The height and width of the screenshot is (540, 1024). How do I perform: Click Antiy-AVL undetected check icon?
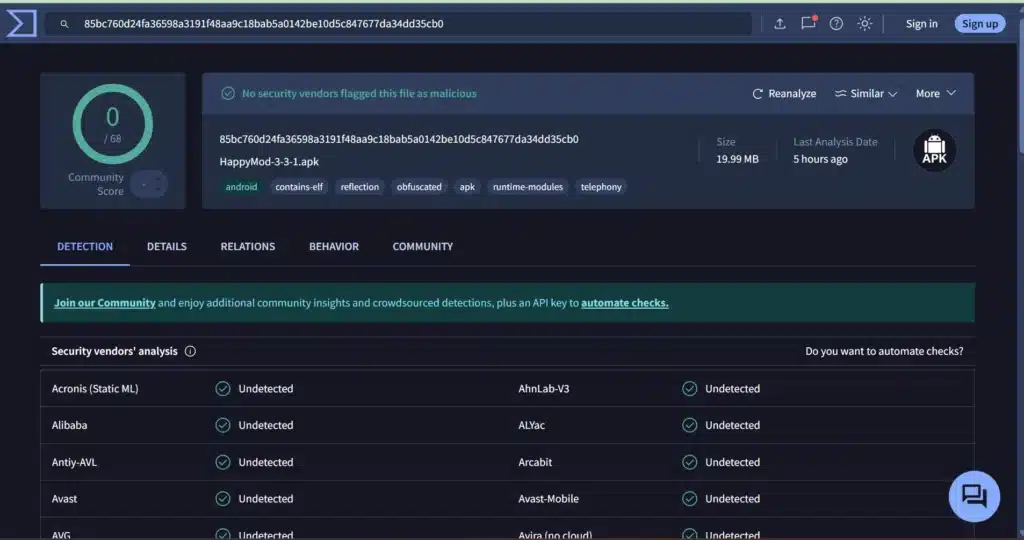coord(223,462)
